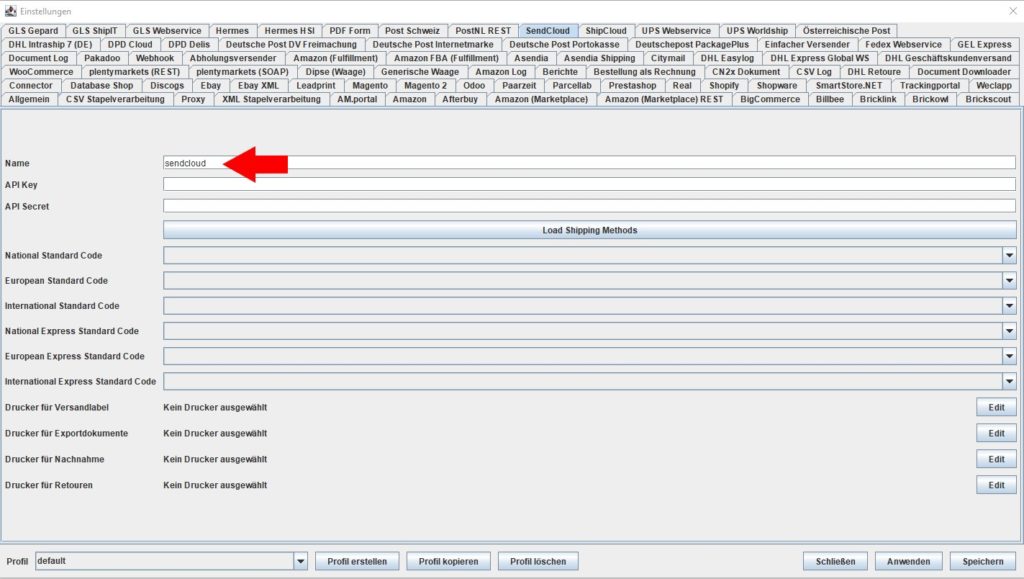Click into the API Secret field
Screen dimensions: 1024x579
(x=590, y=206)
